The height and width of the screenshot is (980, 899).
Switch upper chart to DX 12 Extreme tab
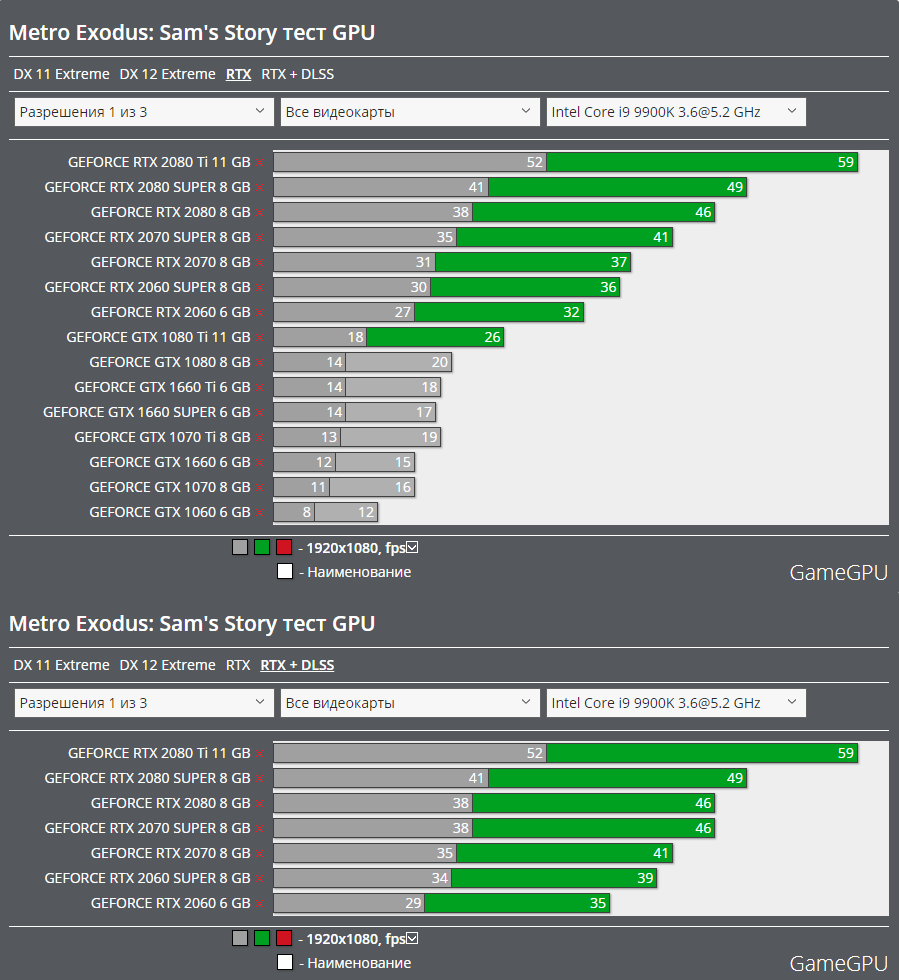[168, 74]
